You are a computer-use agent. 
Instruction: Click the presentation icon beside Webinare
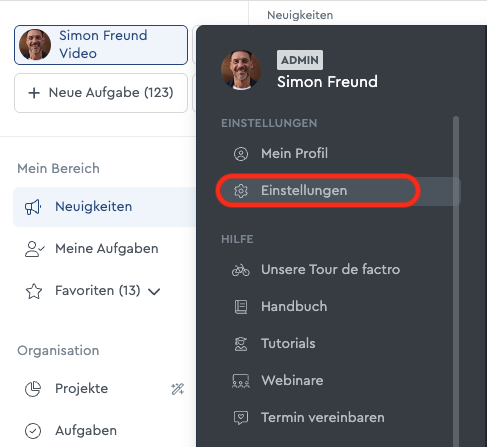(241, 381)
